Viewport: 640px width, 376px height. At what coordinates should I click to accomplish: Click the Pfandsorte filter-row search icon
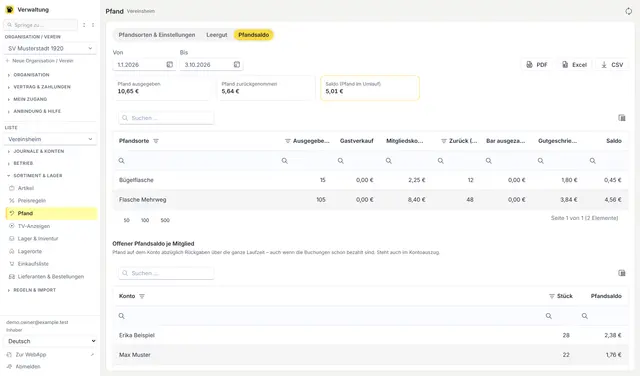coord(121,161)
